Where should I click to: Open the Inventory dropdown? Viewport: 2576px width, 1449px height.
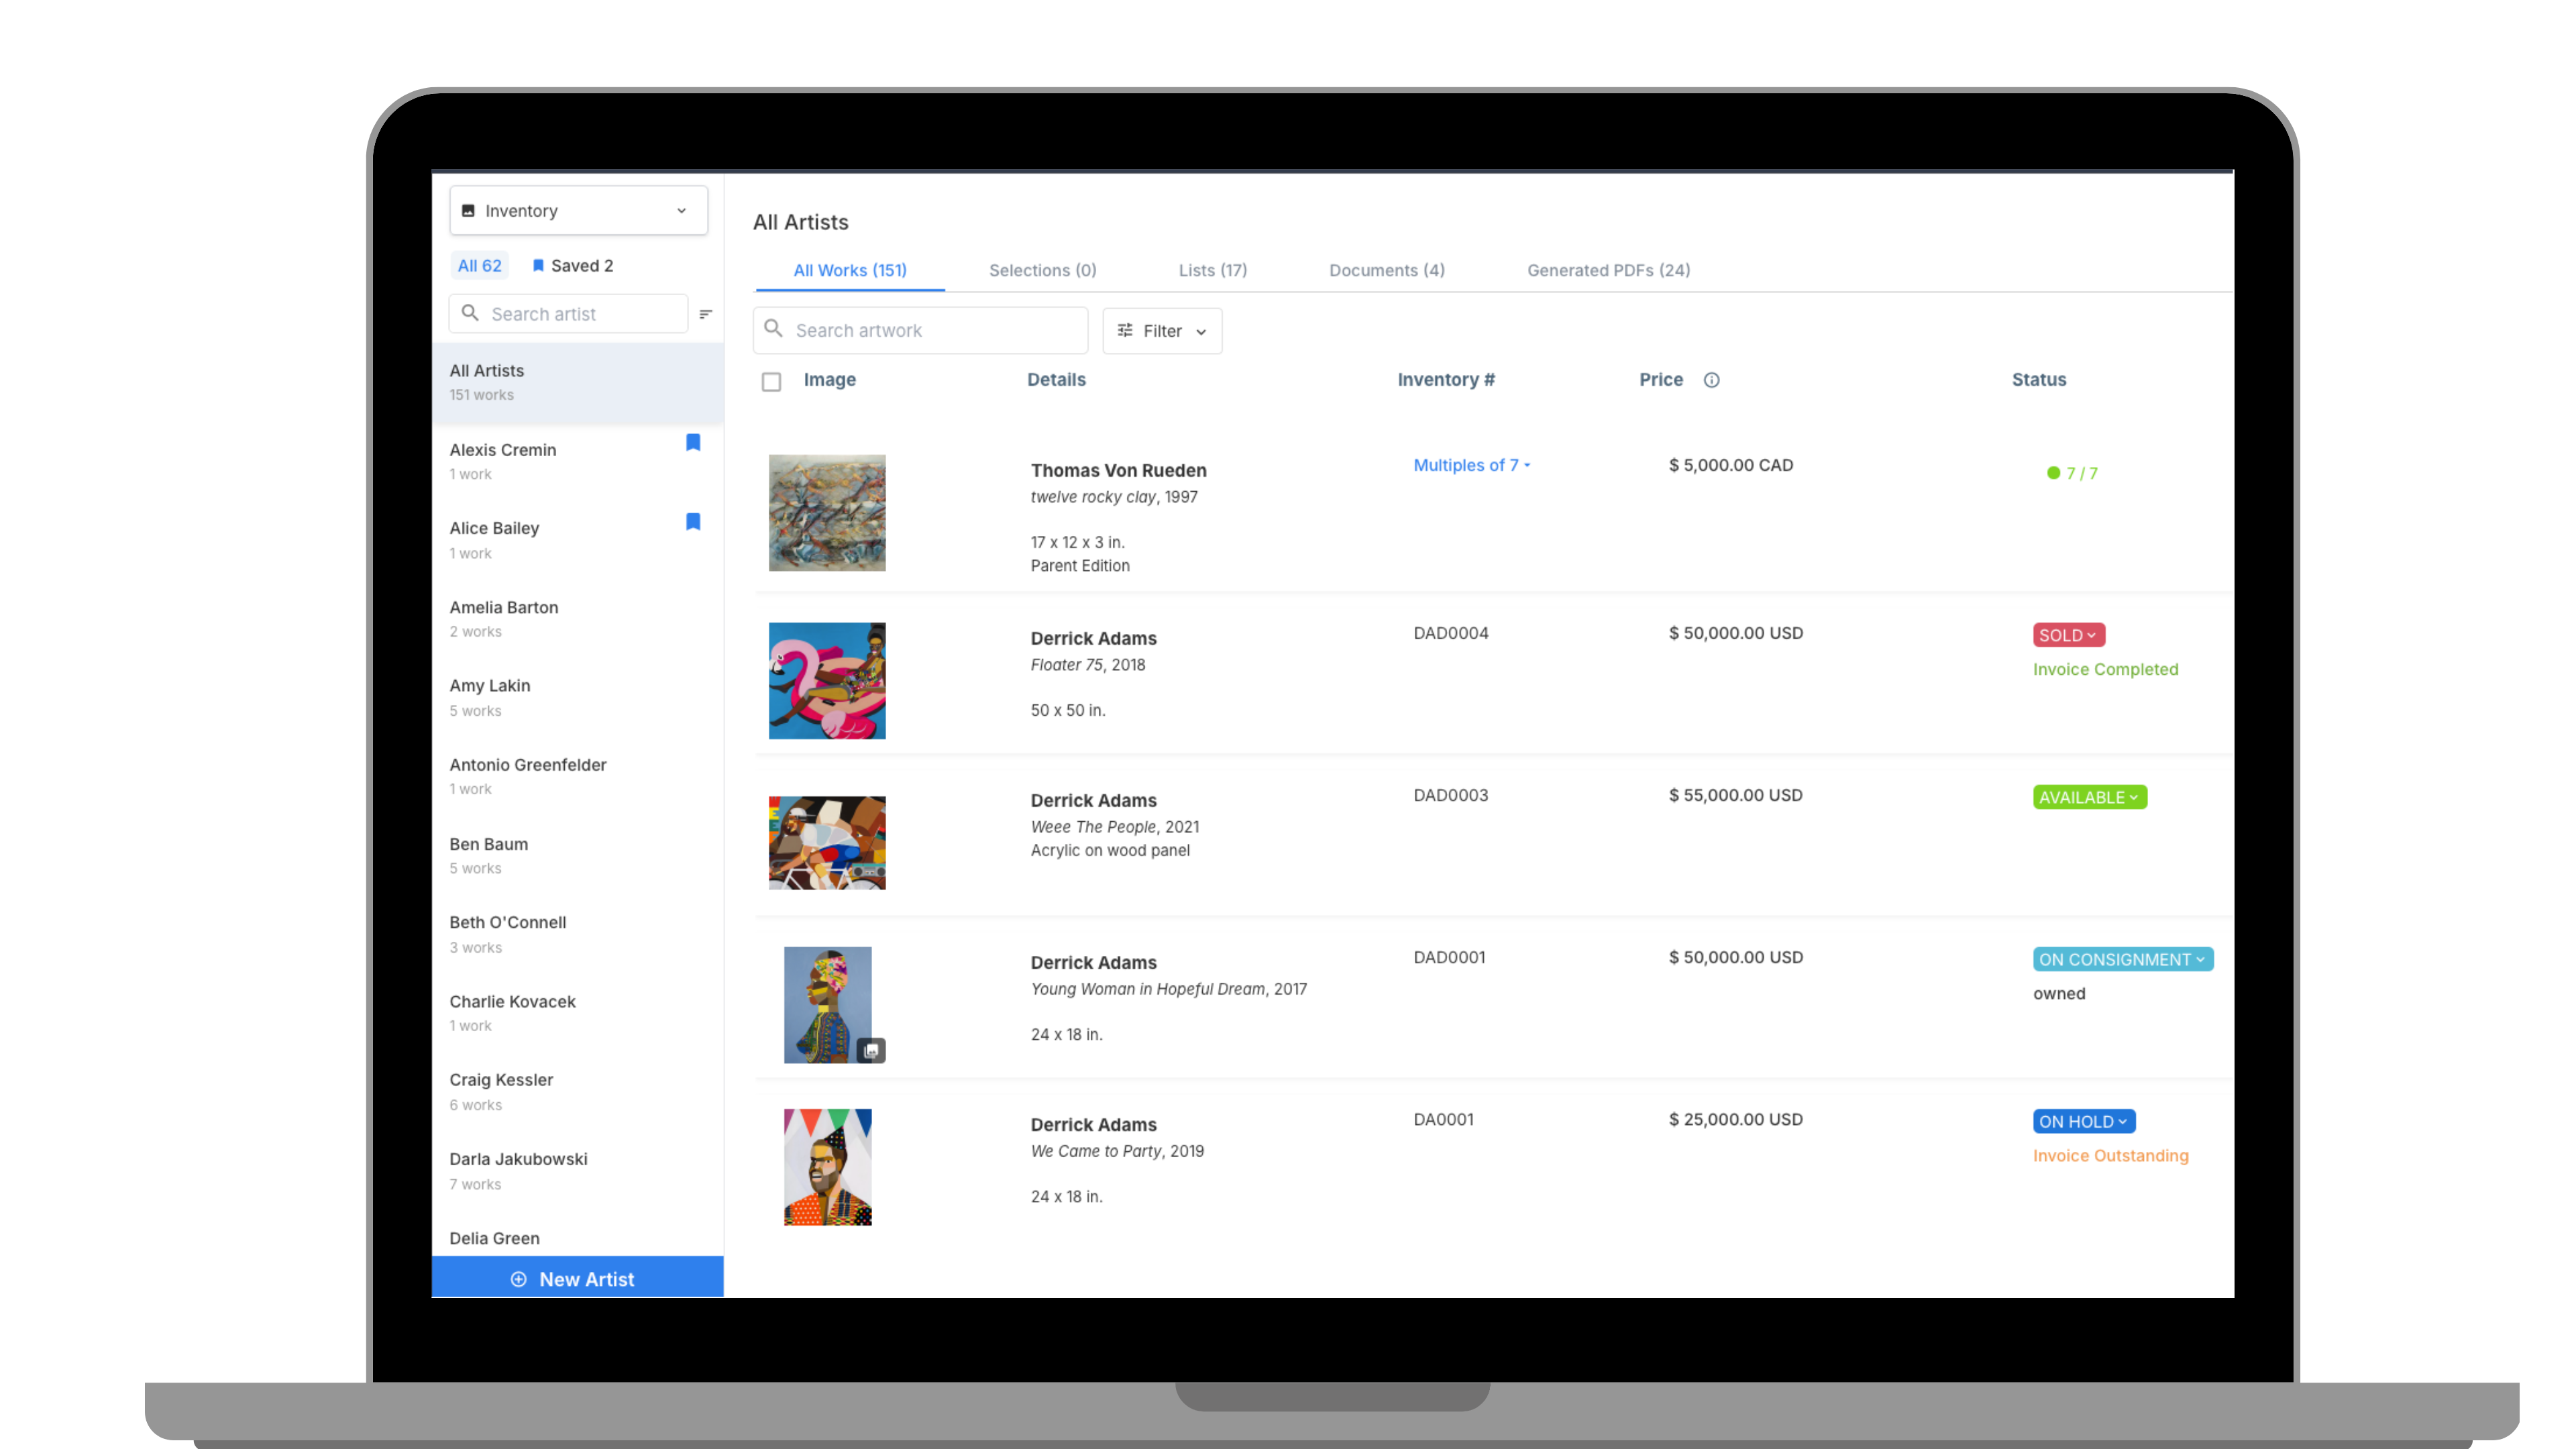[578, 210]
